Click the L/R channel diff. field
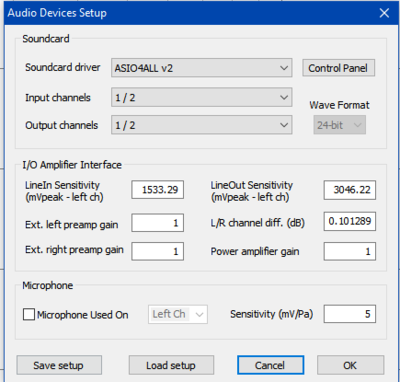This screenshot has height=382, width=400. (x=350, y=221)
